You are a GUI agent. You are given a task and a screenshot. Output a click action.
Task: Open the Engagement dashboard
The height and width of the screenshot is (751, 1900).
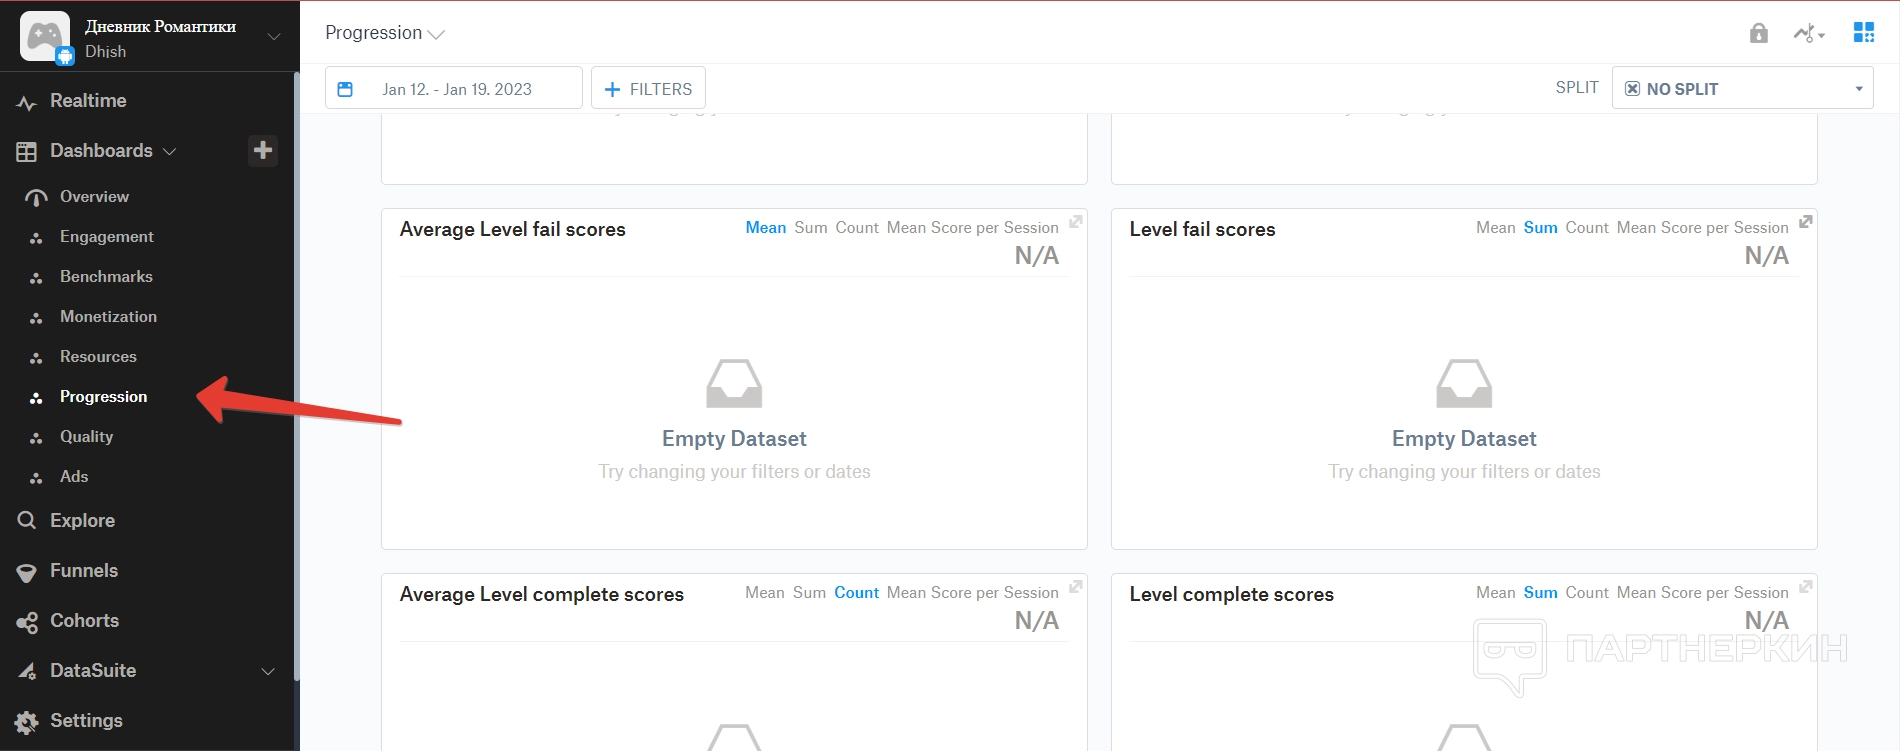(107, 237)
